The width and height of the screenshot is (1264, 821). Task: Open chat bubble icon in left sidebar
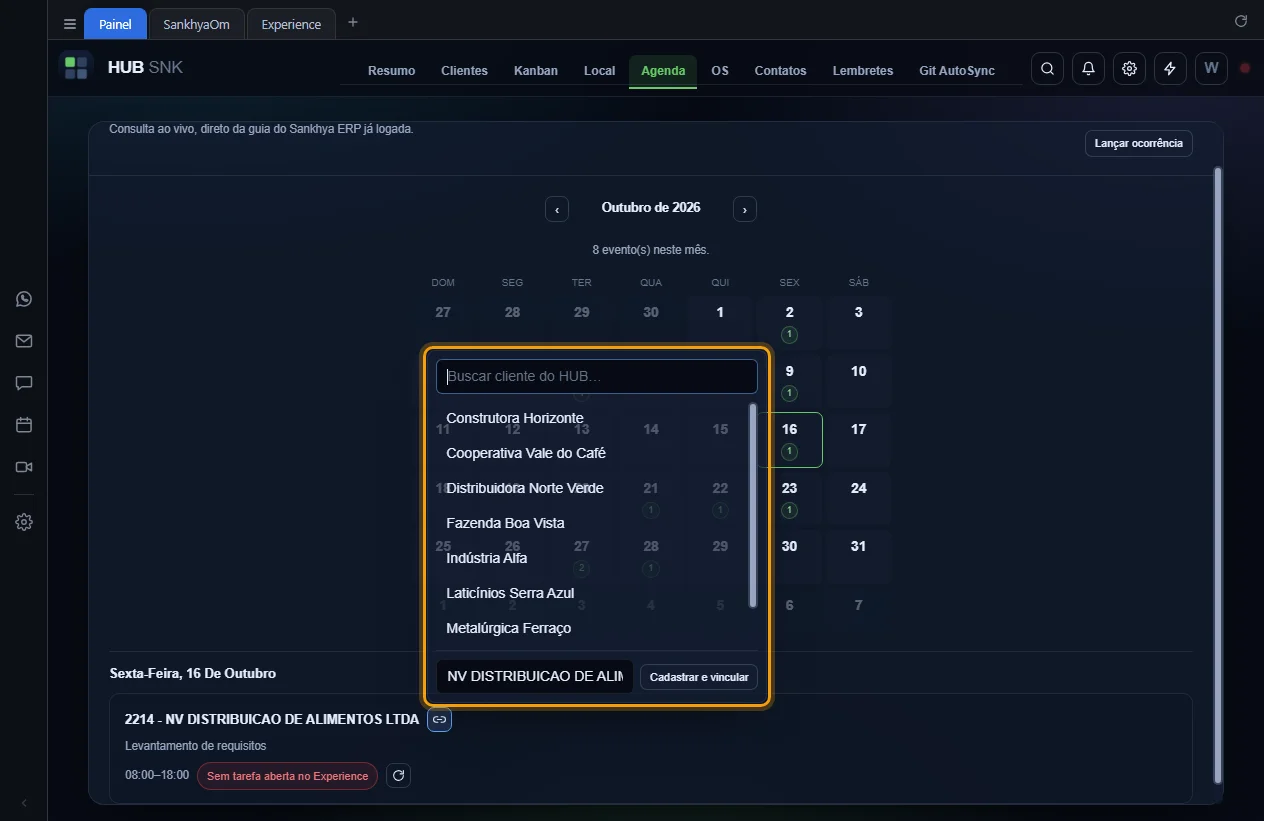click(x=24, y=383)
